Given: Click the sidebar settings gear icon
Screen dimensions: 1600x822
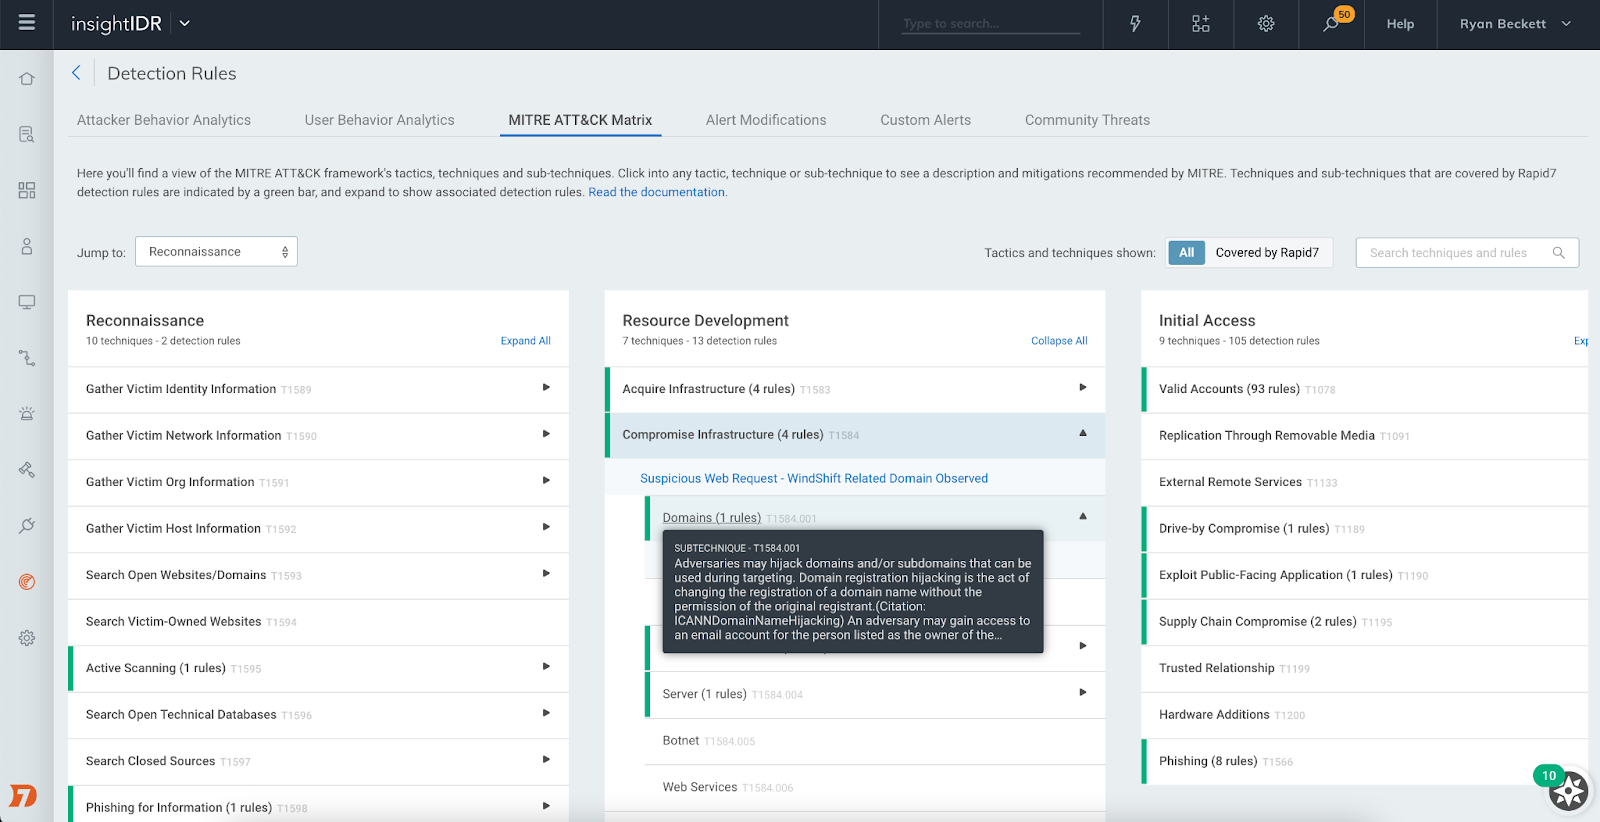Looking at the screenshot, I should click(27, 638).
